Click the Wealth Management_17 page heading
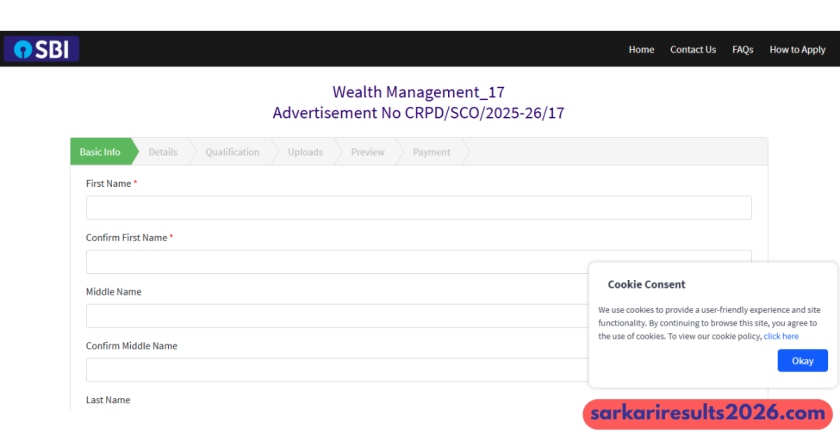The width and height of the screenshot is (840, 441). [418, 92]
